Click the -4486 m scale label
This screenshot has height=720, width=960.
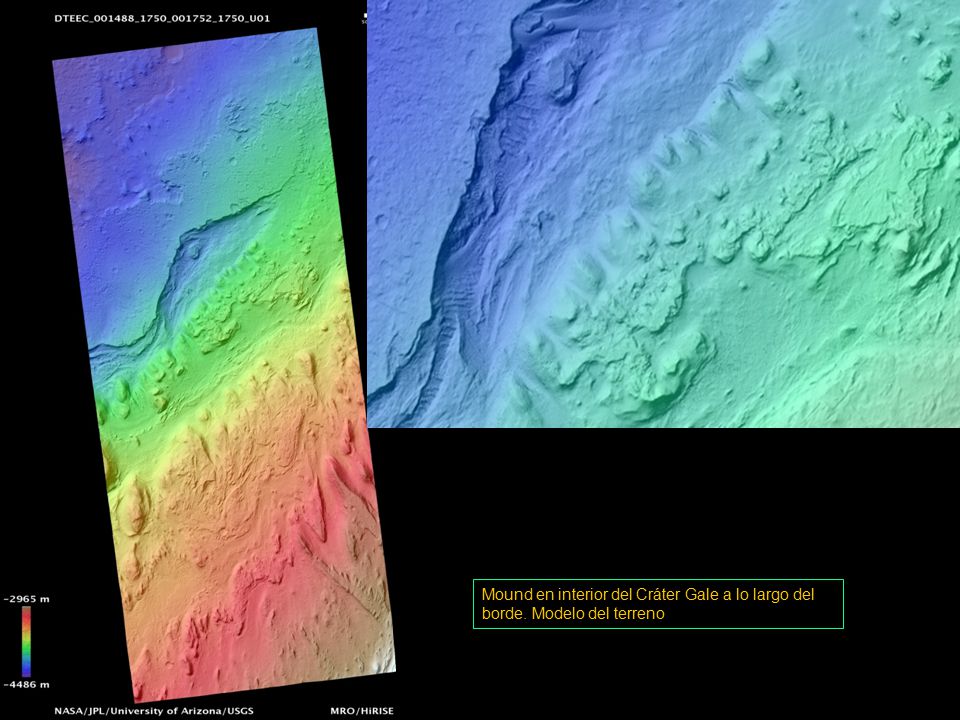click(26, 684)
